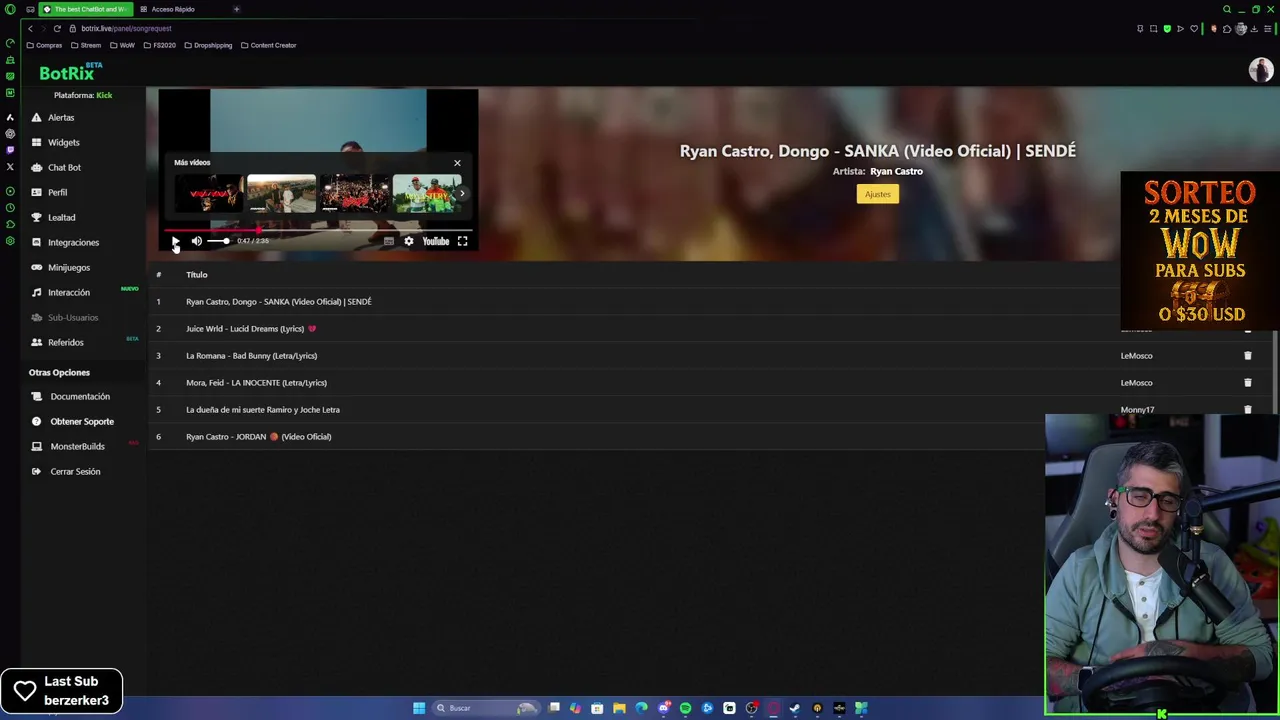
Task: Reload the page with refresh icon
Action: (57, 28)
